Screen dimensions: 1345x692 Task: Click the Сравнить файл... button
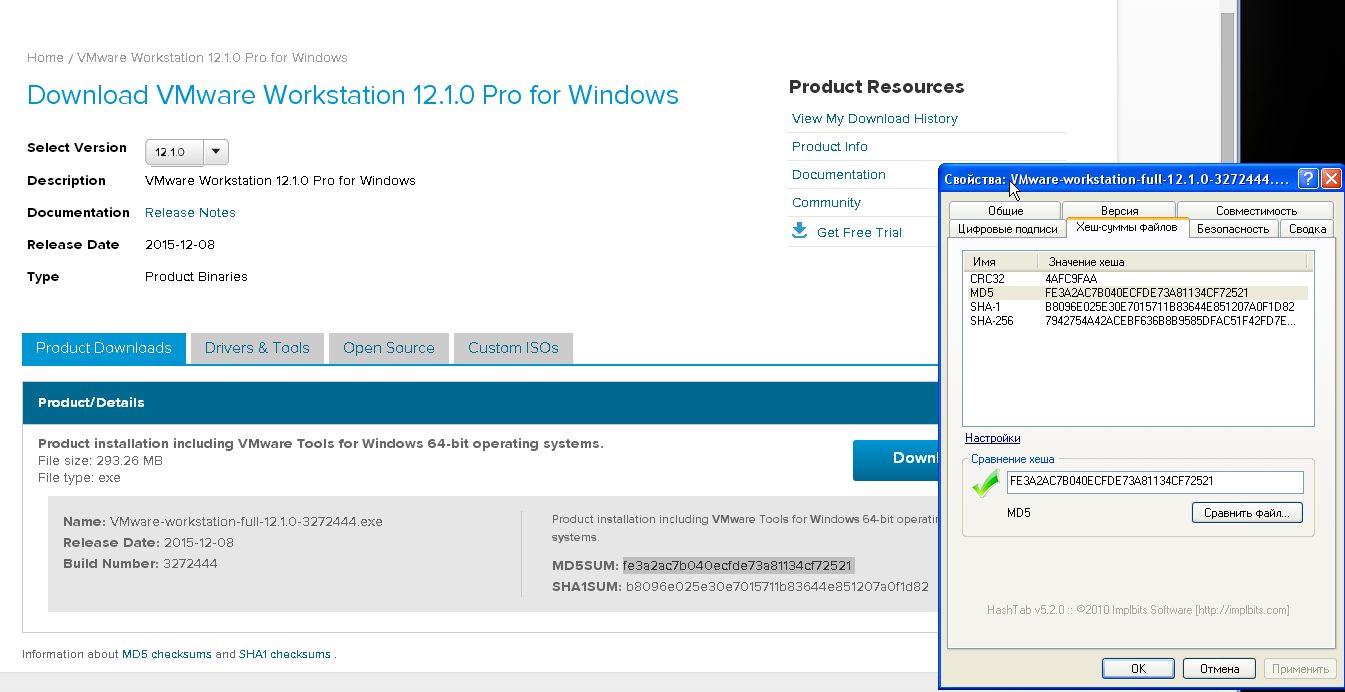click(1246, 513)
